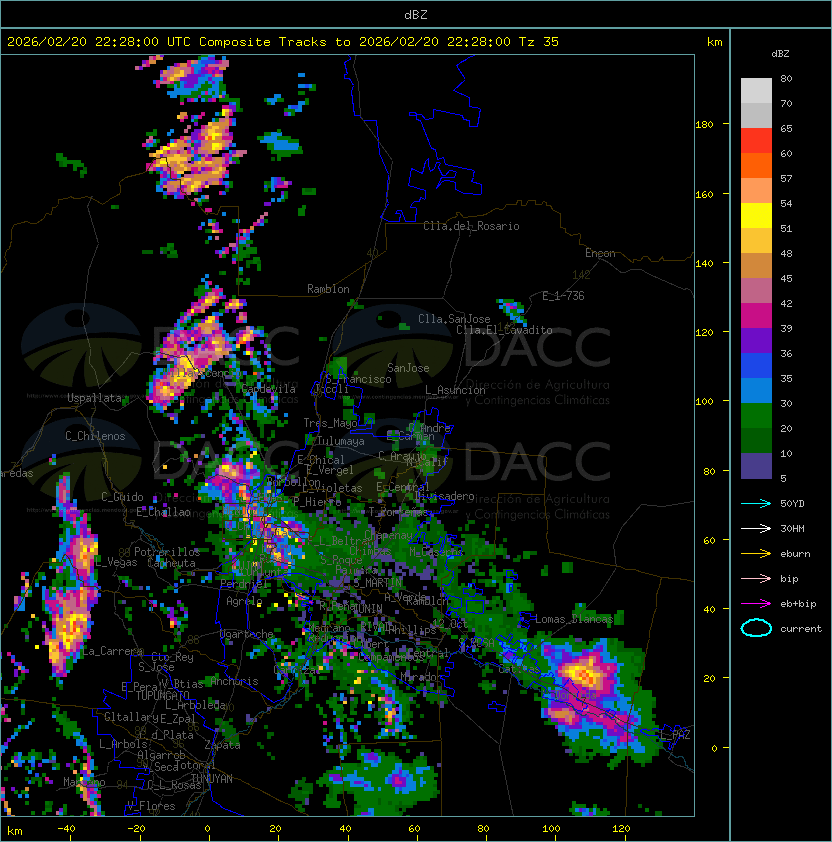Select the light blue swatch between 35 and 30
The height and width of the screenshot is (842, 832).
click(x=756, y=390)
